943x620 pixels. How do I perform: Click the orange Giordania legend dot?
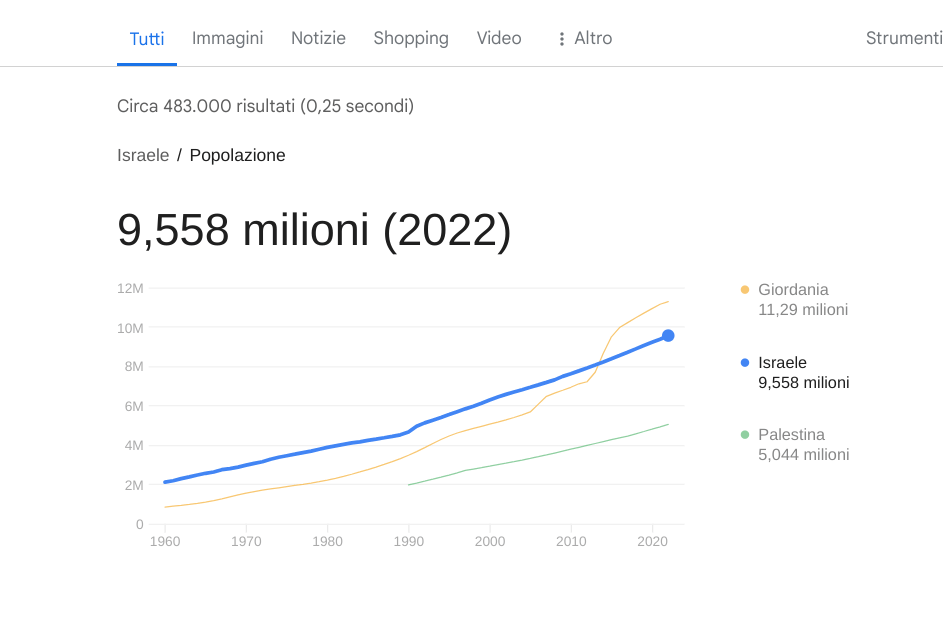(x=744, y=290)
